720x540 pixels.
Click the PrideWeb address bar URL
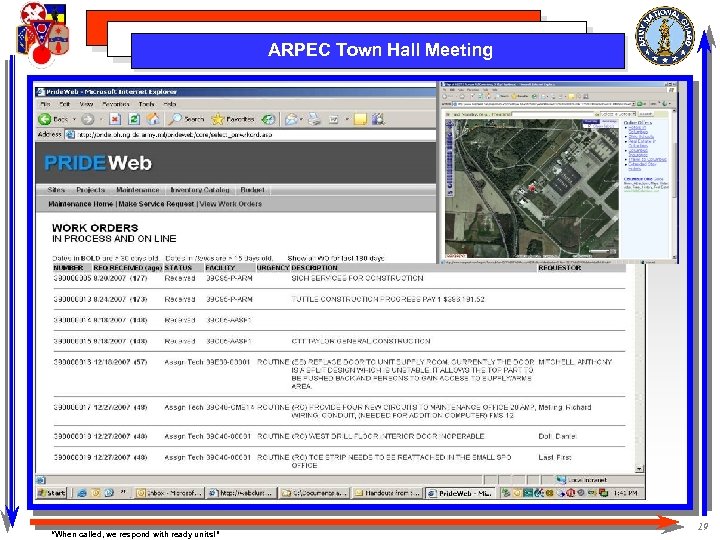pyautogui.click(x=175, y=135)
